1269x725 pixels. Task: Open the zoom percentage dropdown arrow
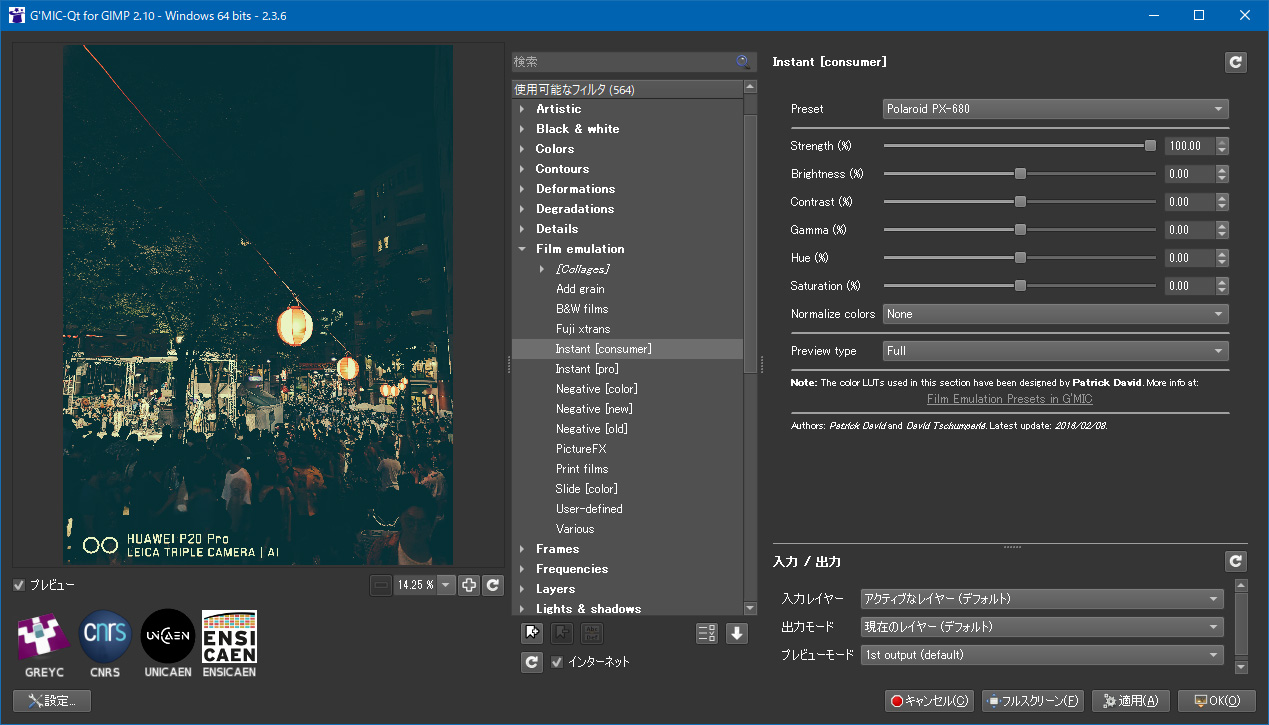(x=446, y=586)
